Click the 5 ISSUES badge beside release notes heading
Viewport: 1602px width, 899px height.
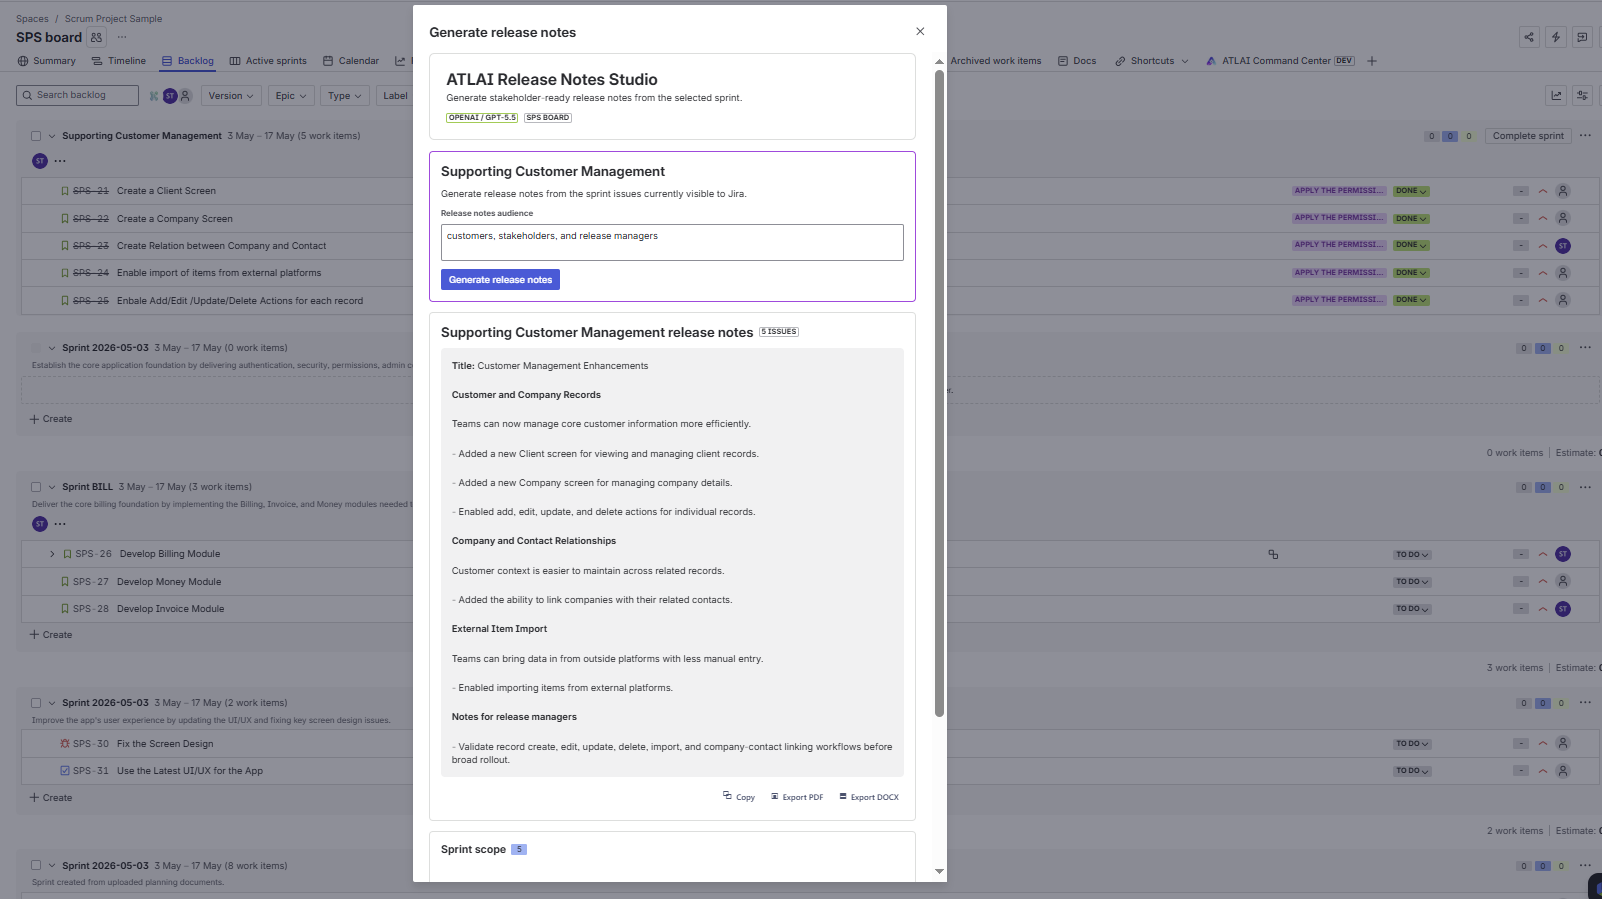(779, 332)
